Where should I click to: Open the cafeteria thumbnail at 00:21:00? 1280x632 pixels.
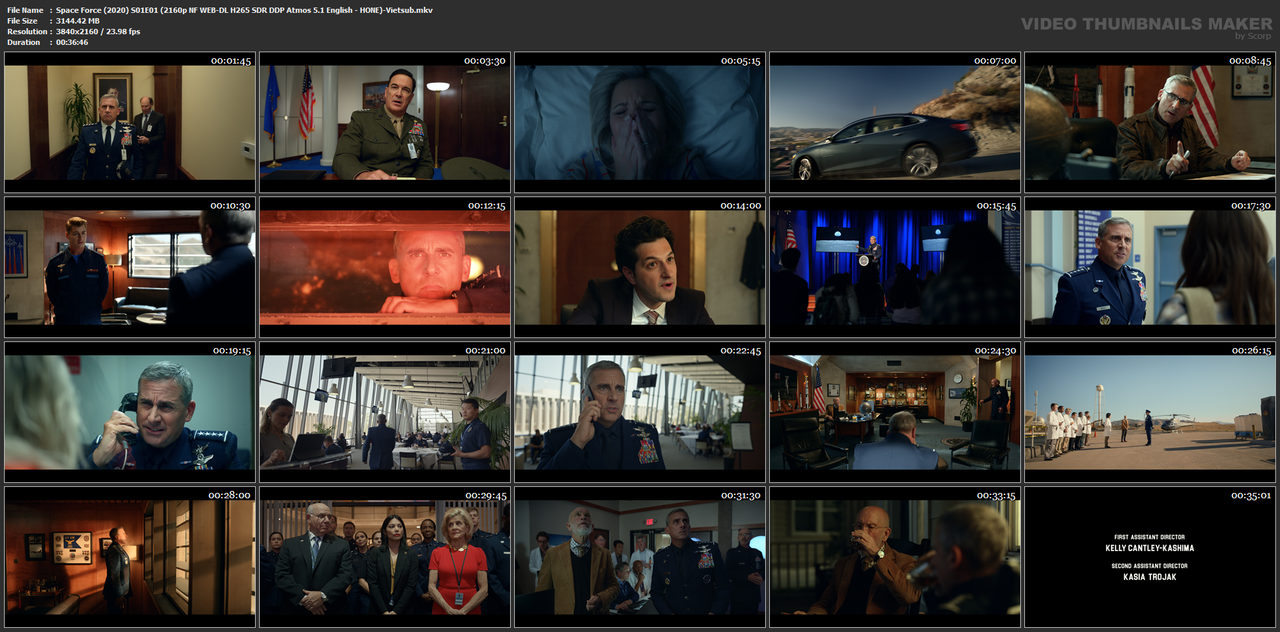coord(385,412)
